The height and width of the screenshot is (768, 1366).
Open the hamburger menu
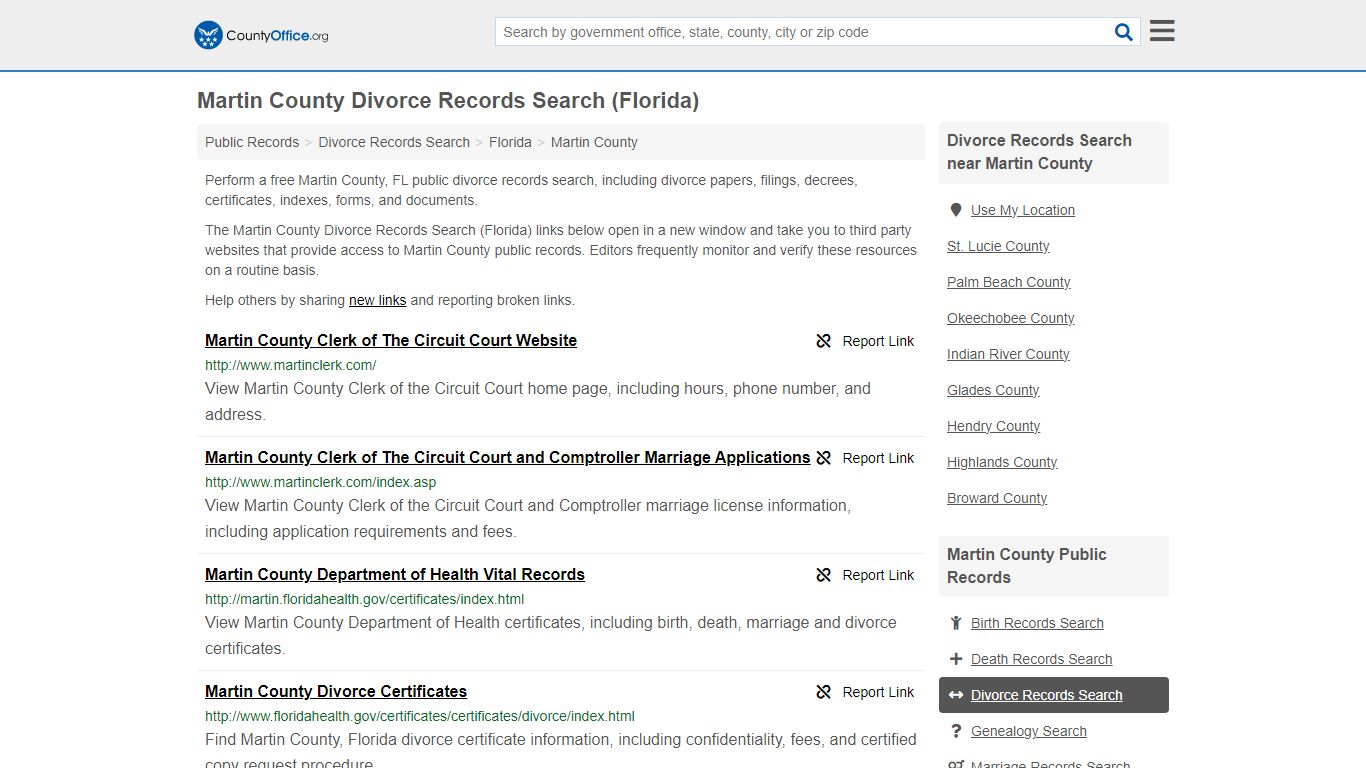(1162, 31)
